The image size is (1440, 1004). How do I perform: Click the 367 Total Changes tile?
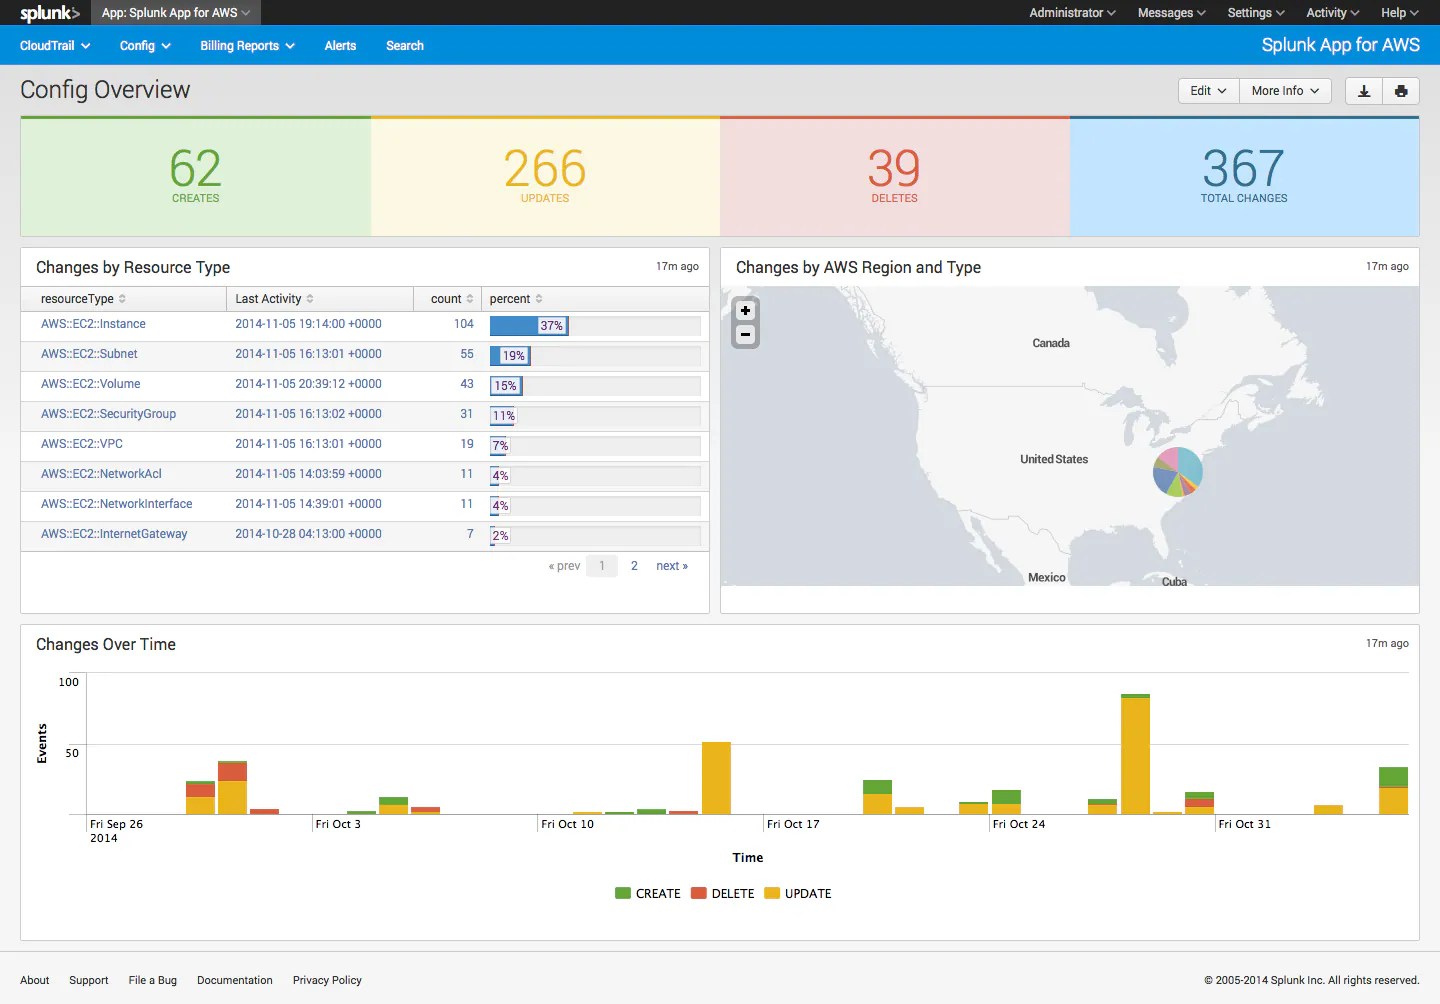click(1244, 177)
